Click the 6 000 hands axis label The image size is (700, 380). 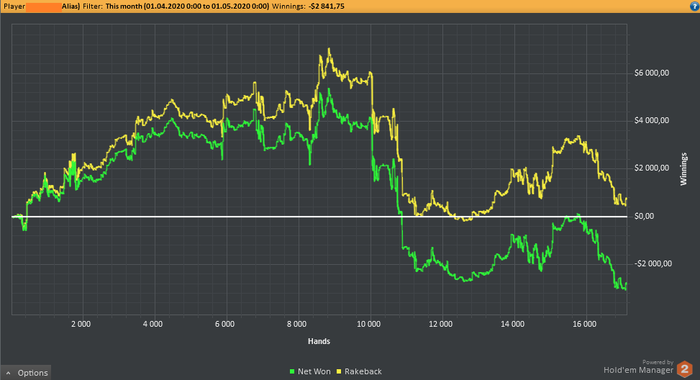pyautogui.click(x=225, y=324)
